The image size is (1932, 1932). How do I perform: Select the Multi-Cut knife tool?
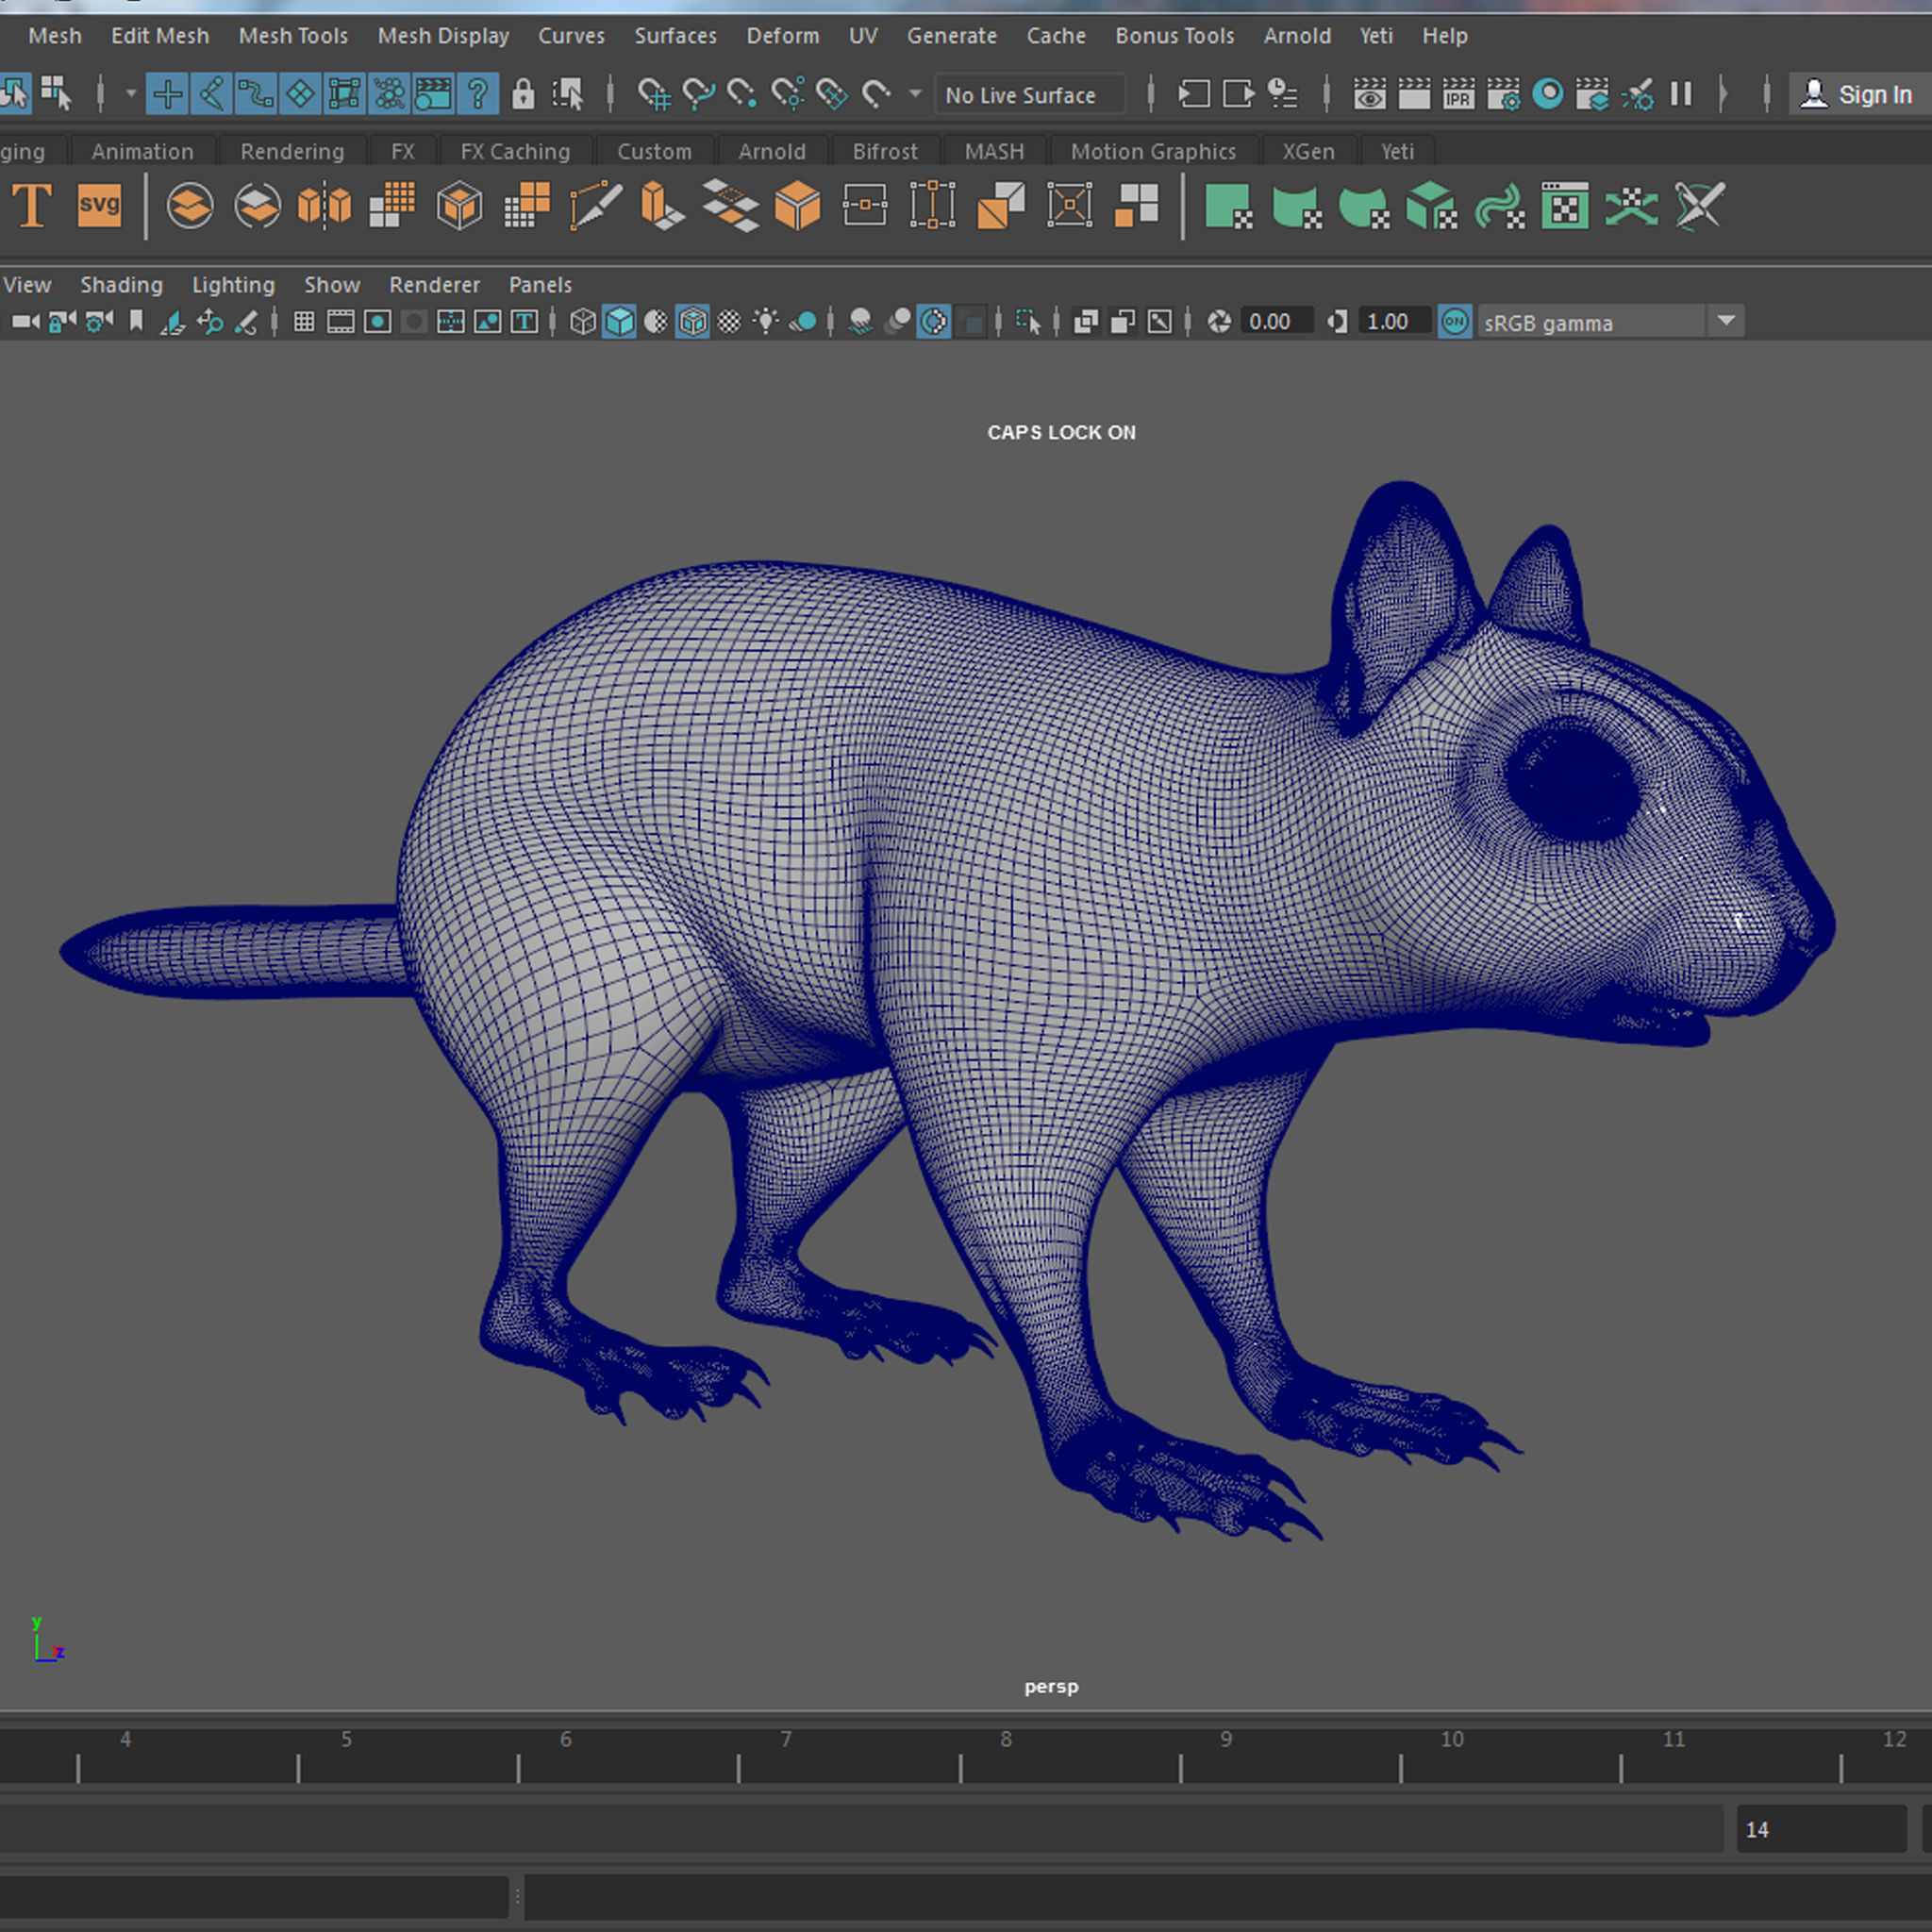[596, 206]
